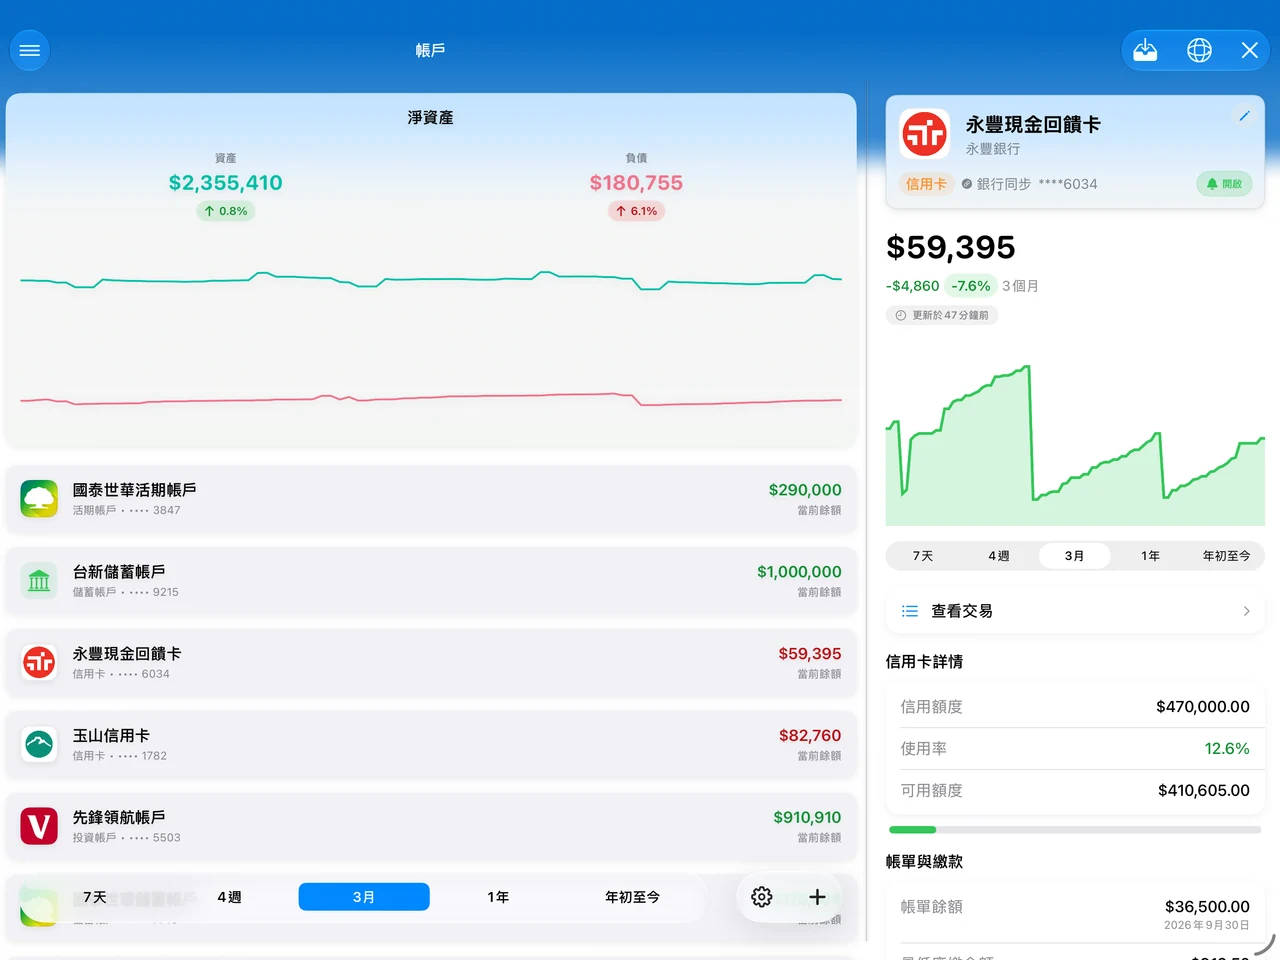1280x960 pixels.
Task: Select 1年 range in bottom account bar
Action: click(x=498, y=897)
